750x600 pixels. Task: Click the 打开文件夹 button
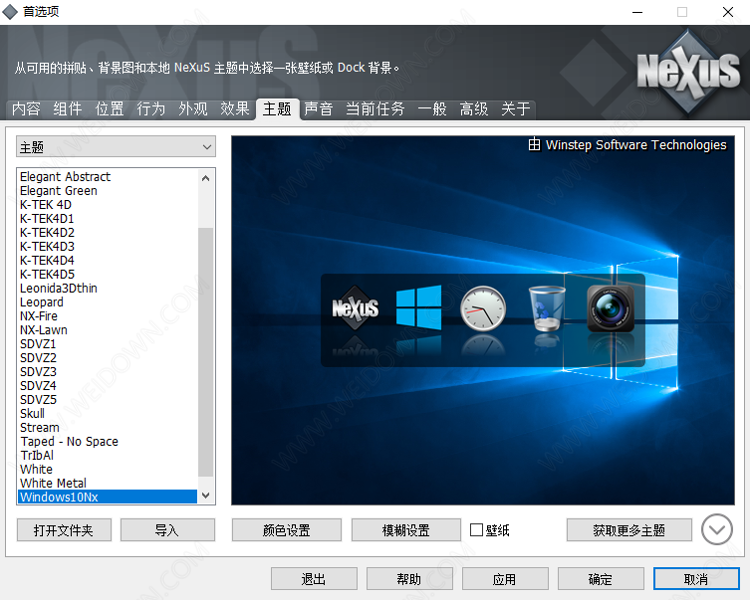click(x=64, y=530)
